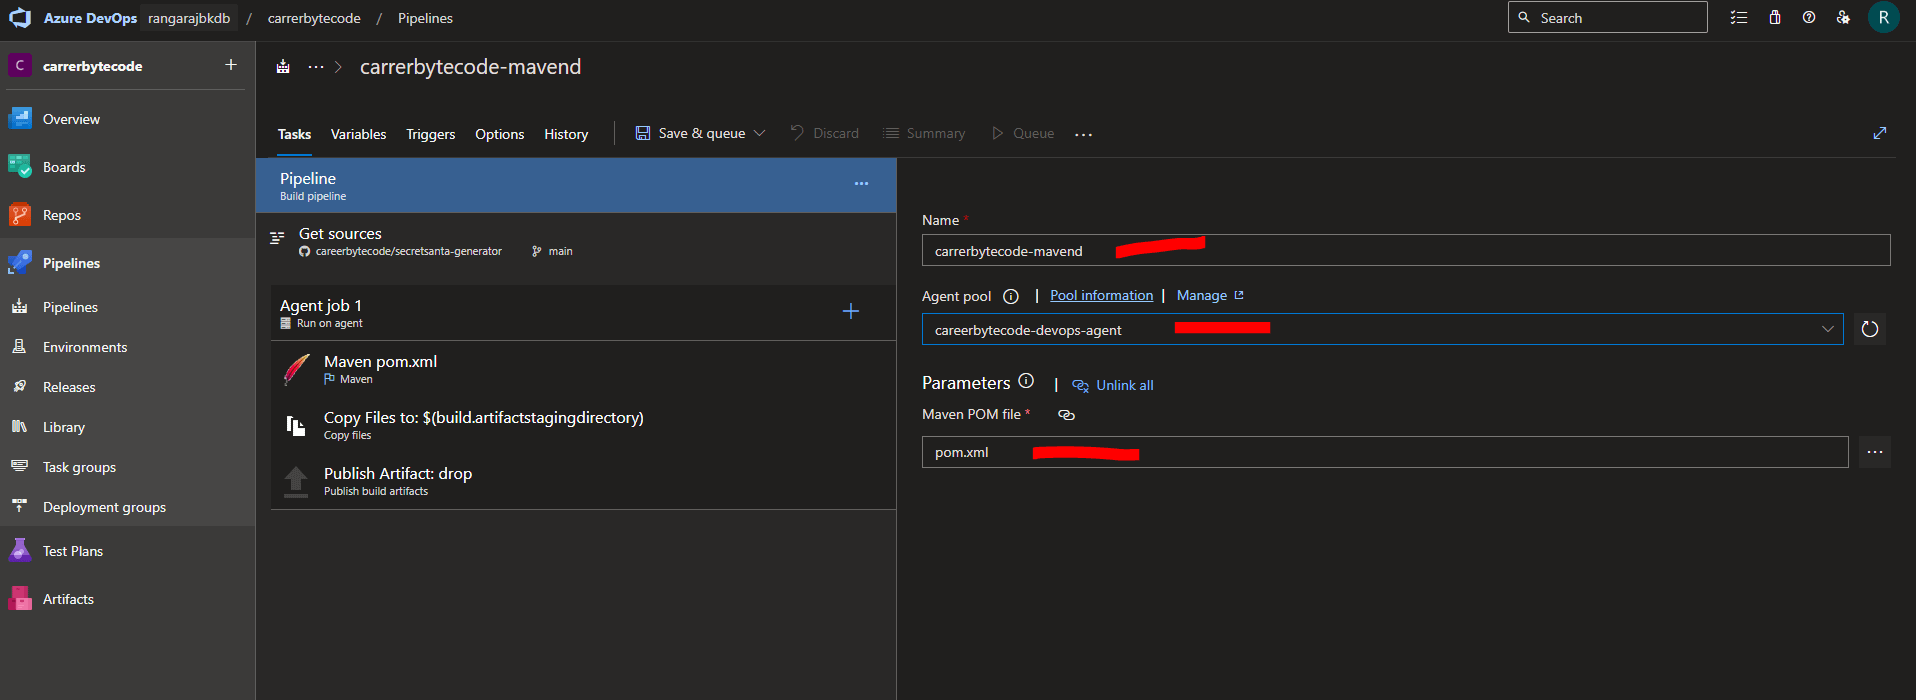The width and height of the screenshot is (1916, 700).
Task: Open the toolbar more actions ellipsis
Action: [x=1084, y=134]
